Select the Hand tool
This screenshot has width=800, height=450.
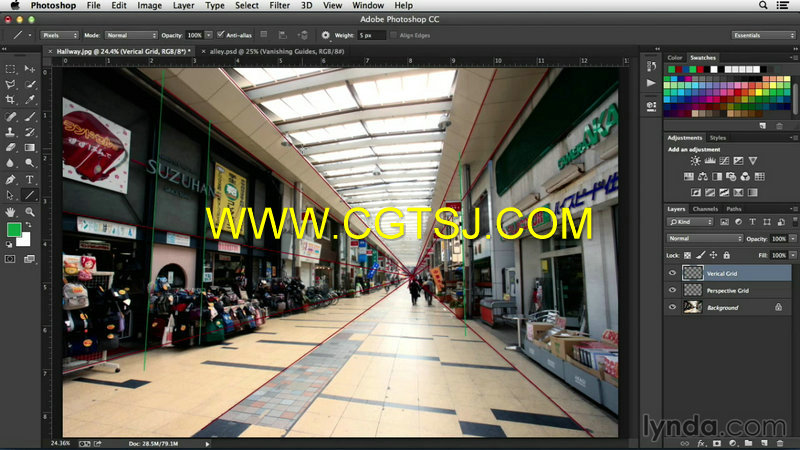(10, 212)
